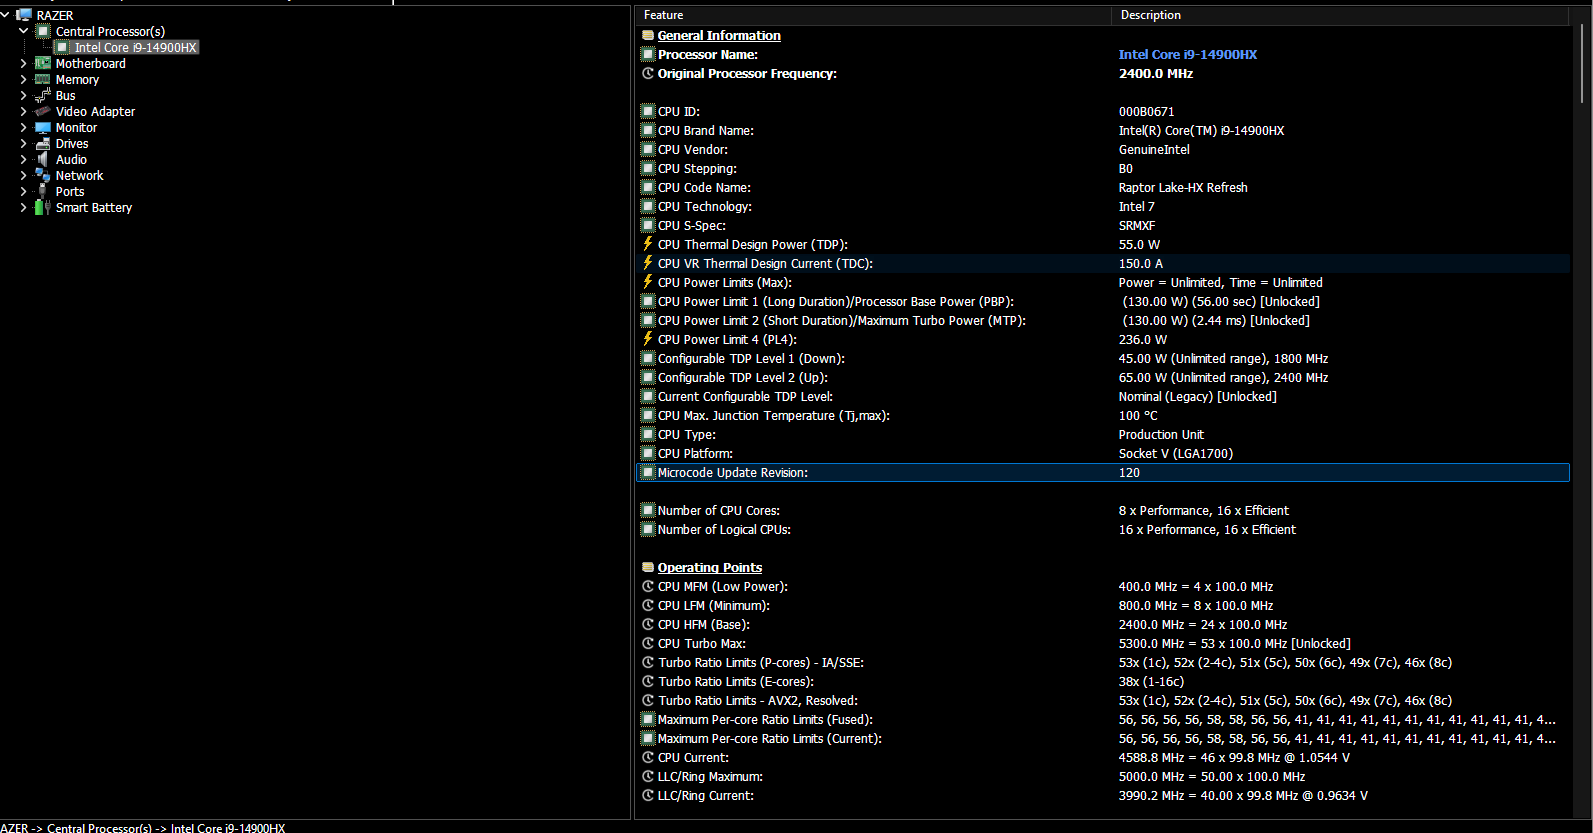This screenshot has height=833, width=1593.
Task: Select the Monitor tree item label
Action: (x=76, y=127)
